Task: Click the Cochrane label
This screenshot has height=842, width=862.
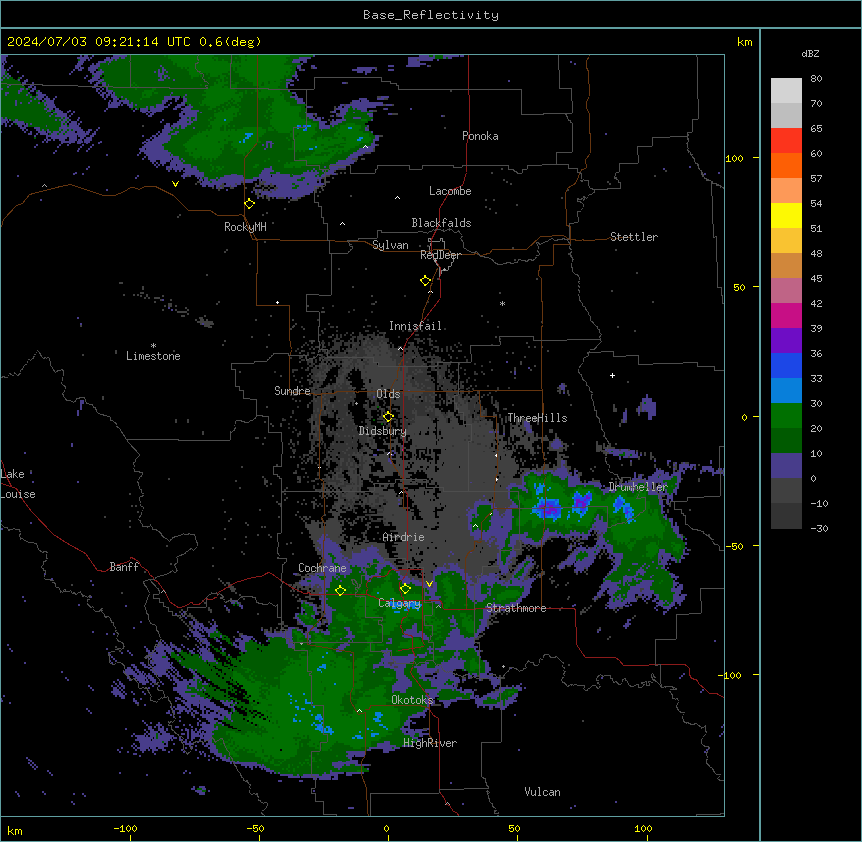Action: coord(322,568)
